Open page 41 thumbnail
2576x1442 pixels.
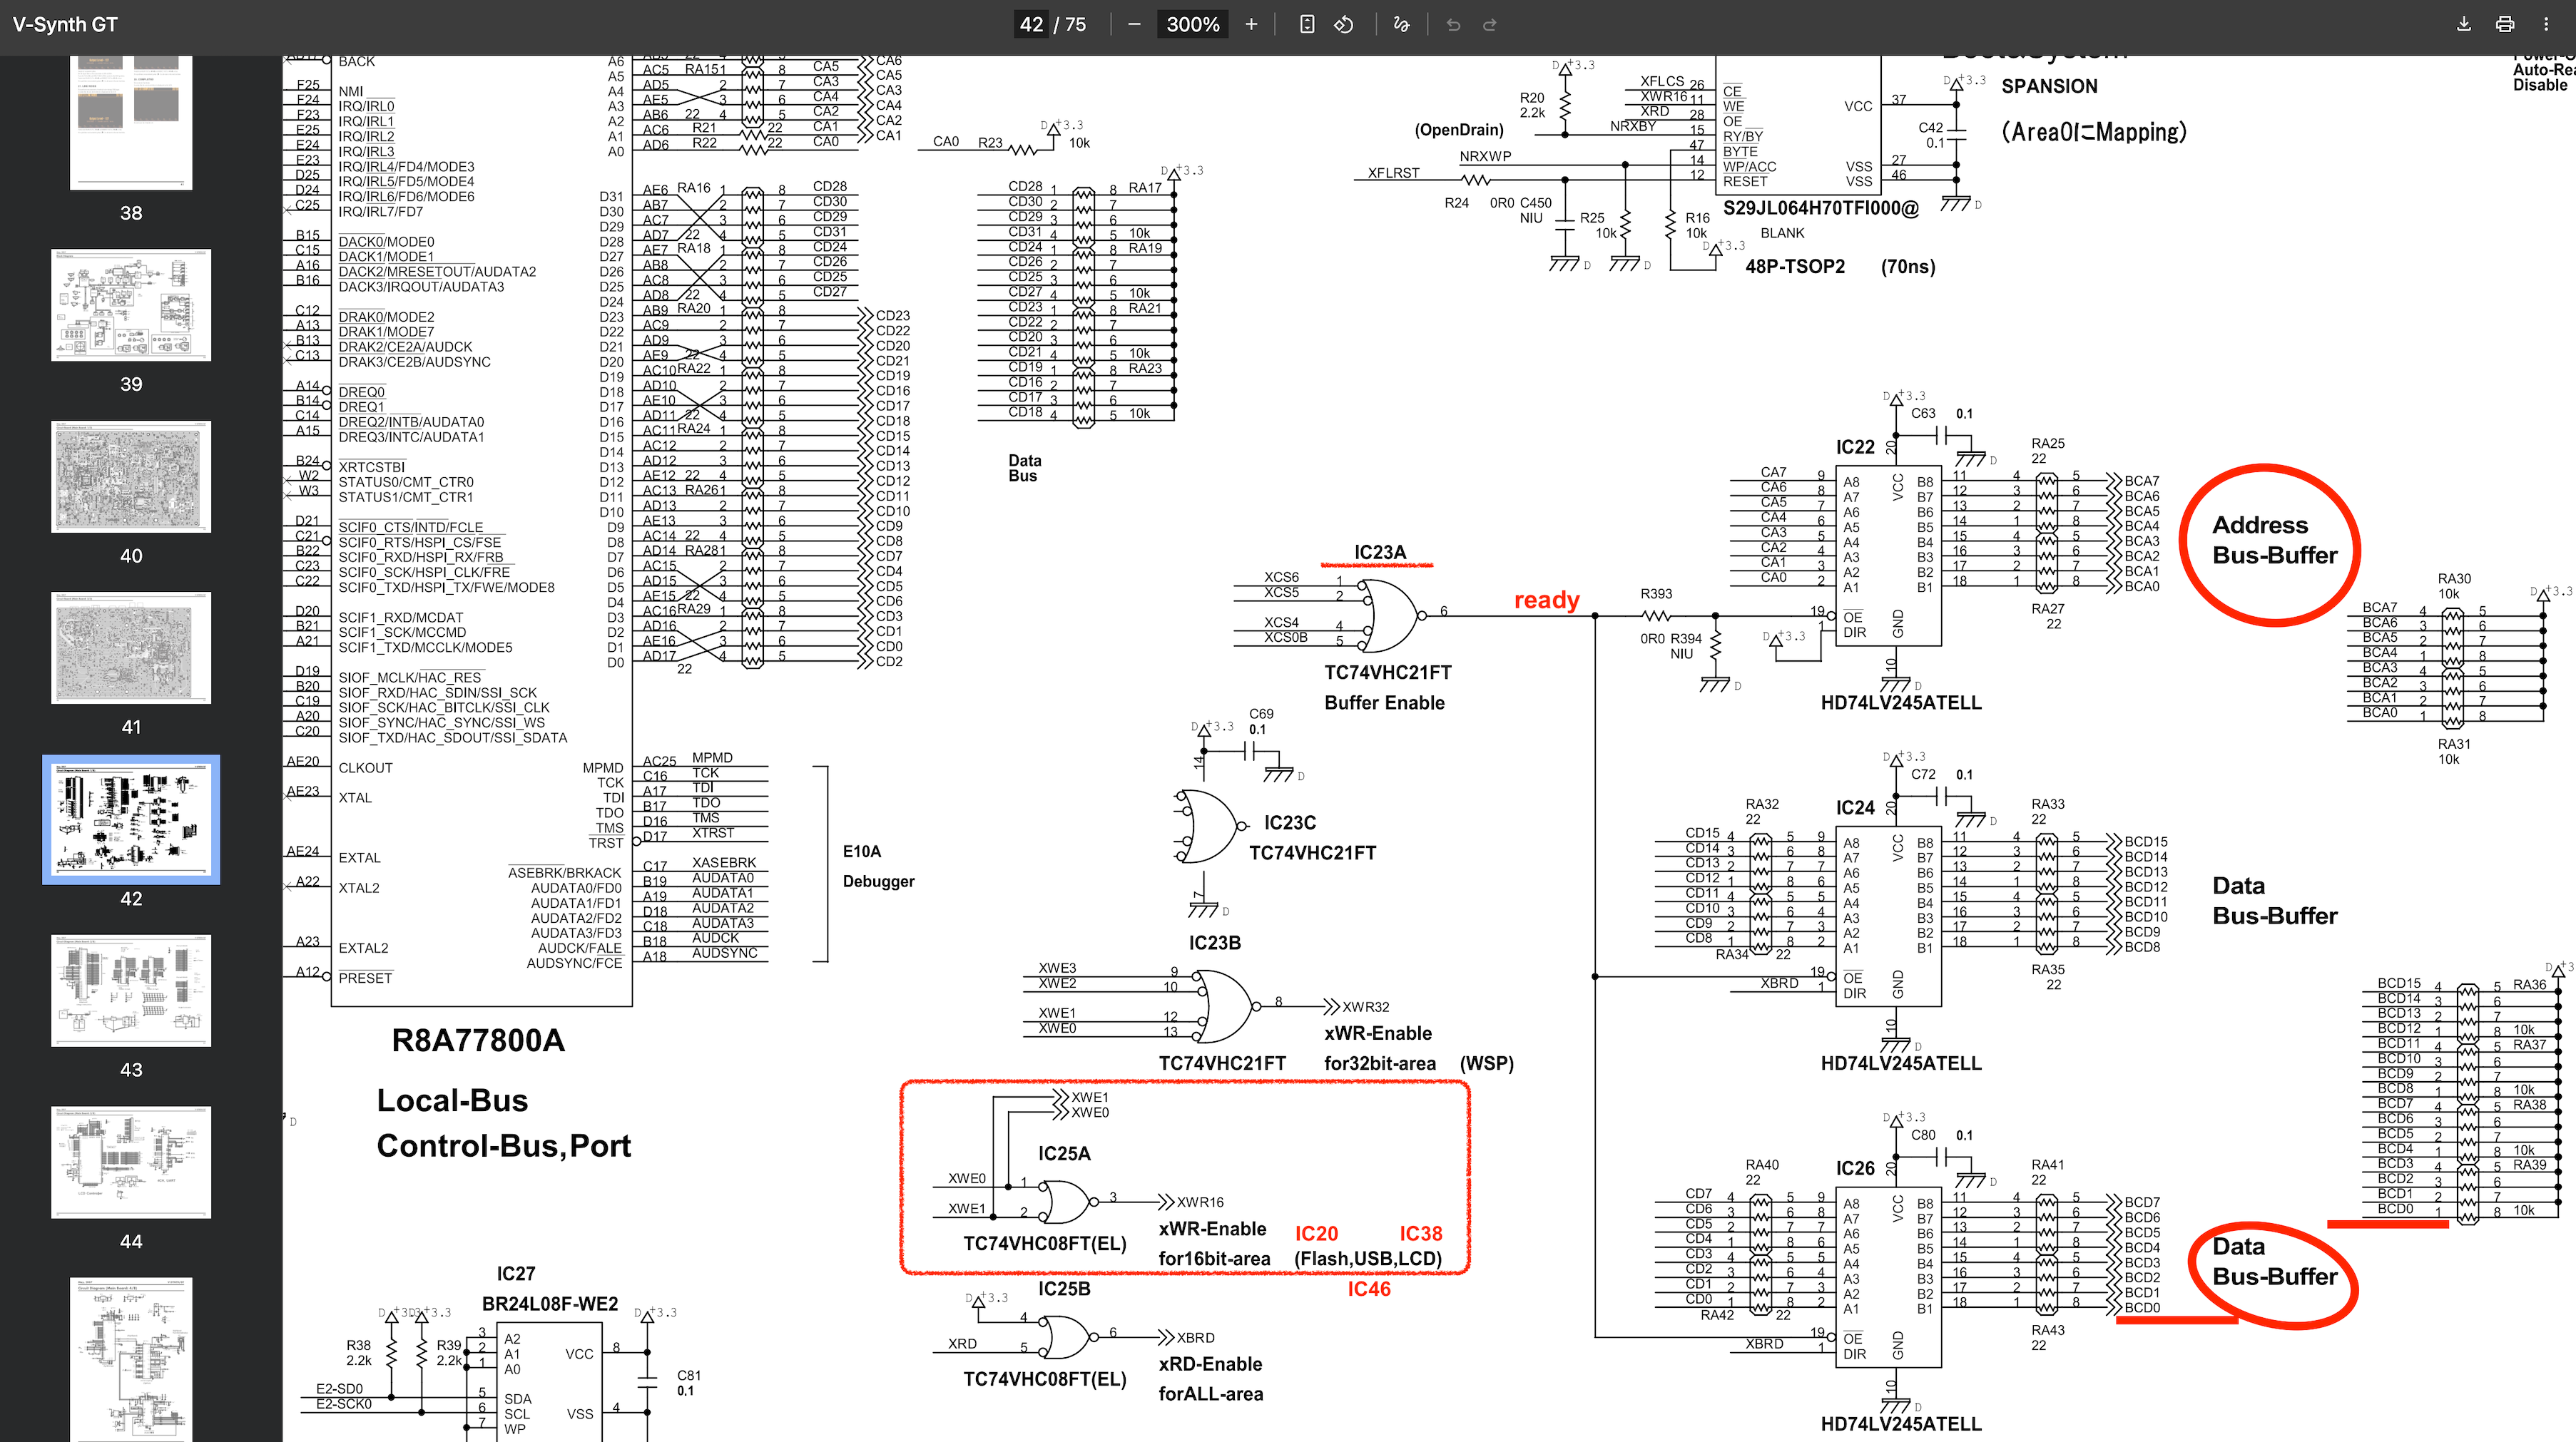click(x=131, y=648)
